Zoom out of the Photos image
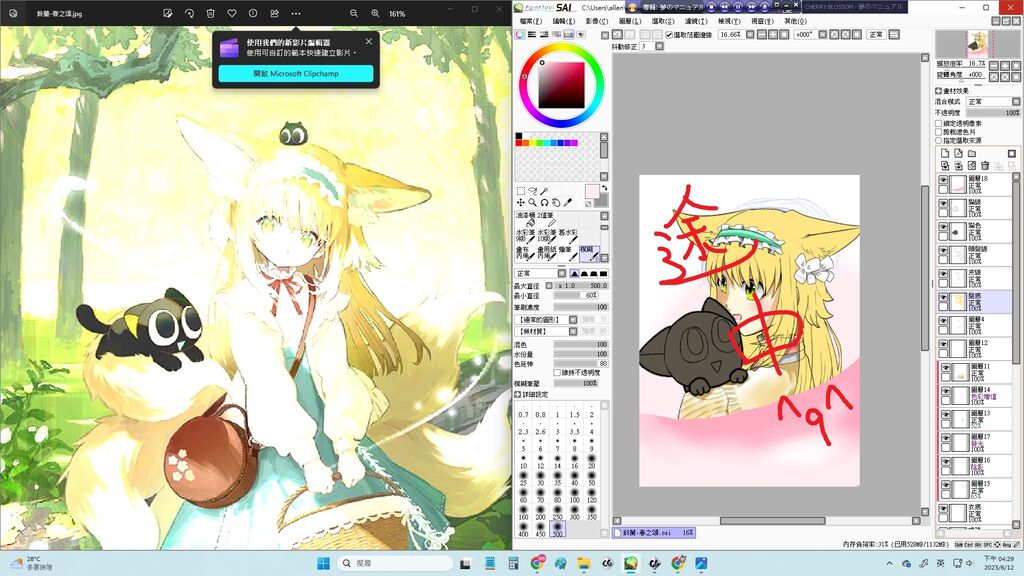The width and height of the screenshot is (1024, 576). 354,13
